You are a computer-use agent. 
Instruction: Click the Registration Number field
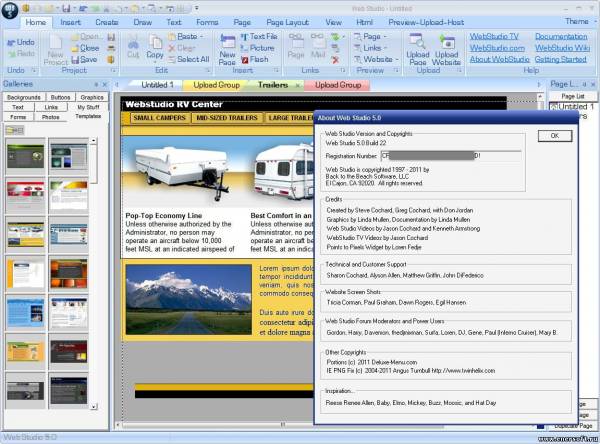451,156
